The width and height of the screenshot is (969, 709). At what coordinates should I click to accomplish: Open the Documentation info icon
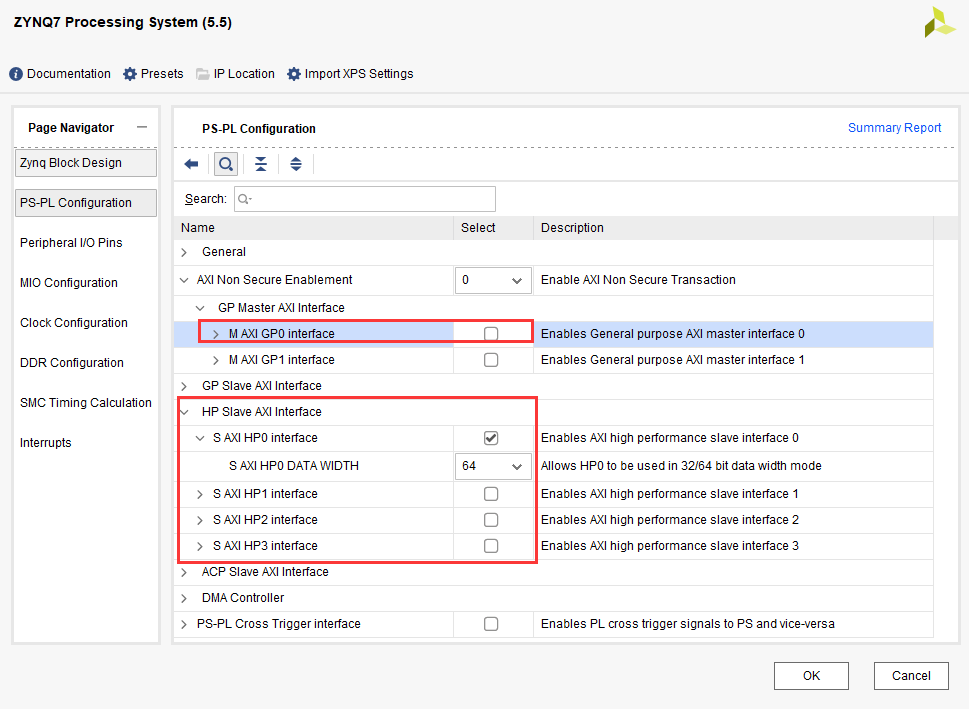16,74
